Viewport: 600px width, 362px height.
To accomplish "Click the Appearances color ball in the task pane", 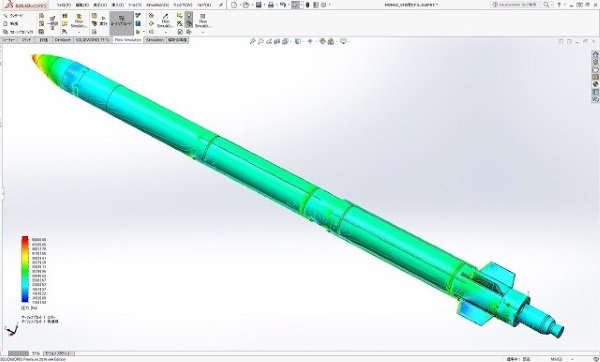I will (595, 85).
